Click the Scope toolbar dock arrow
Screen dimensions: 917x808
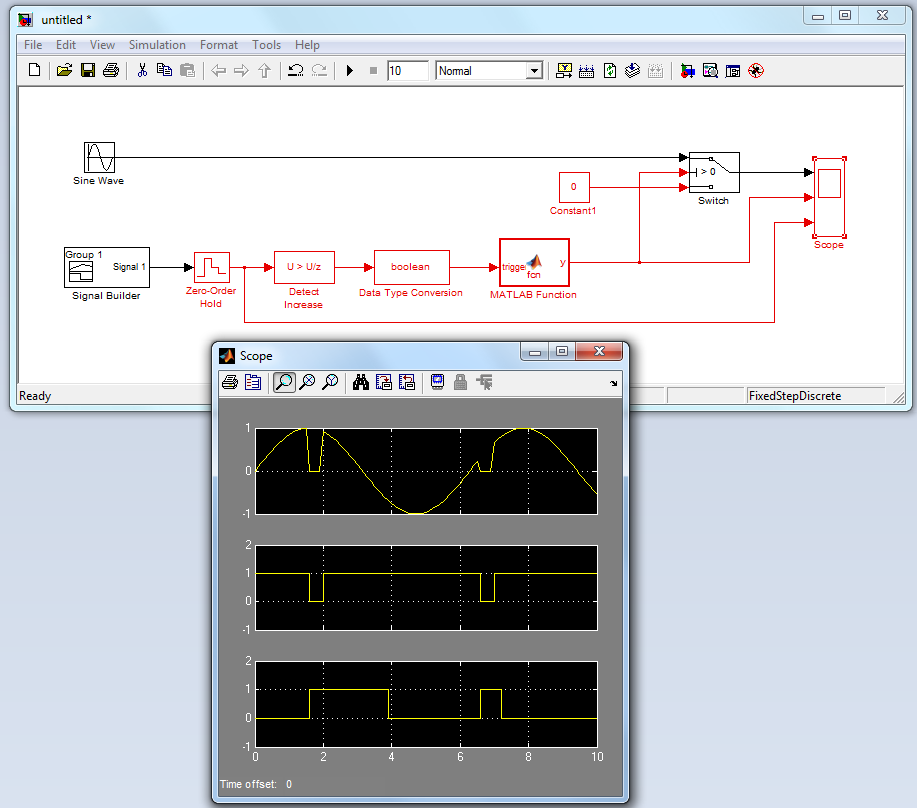point(613,384)
